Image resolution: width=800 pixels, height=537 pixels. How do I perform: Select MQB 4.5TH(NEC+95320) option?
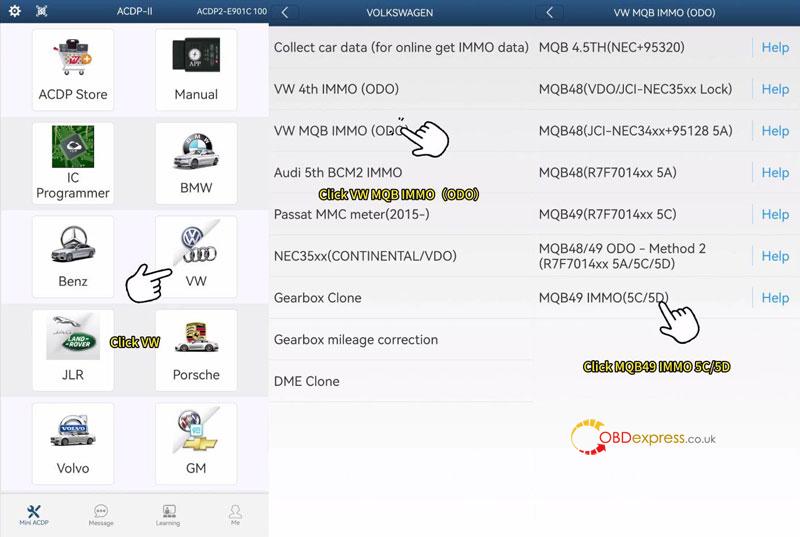click(x=643, y=47)
